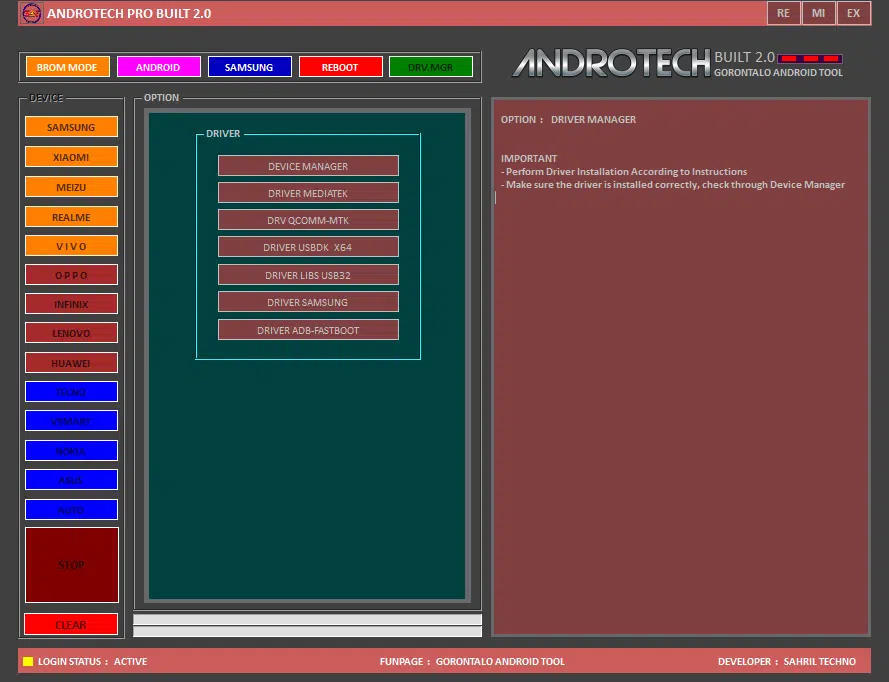Choose the XIAOMI device button
889x682 pixels.
[x=71, y=157]
